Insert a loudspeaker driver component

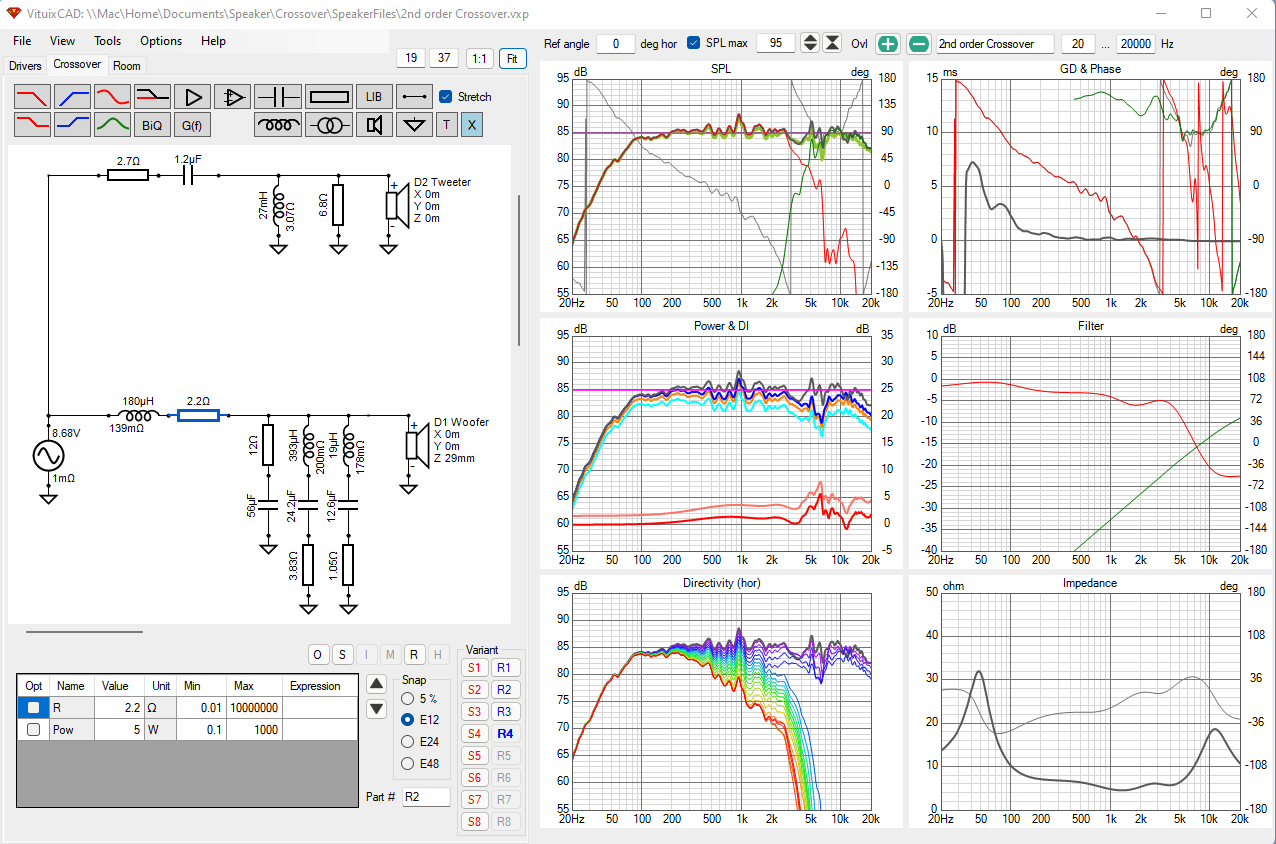pyautogui.click(x=374, y=125)
